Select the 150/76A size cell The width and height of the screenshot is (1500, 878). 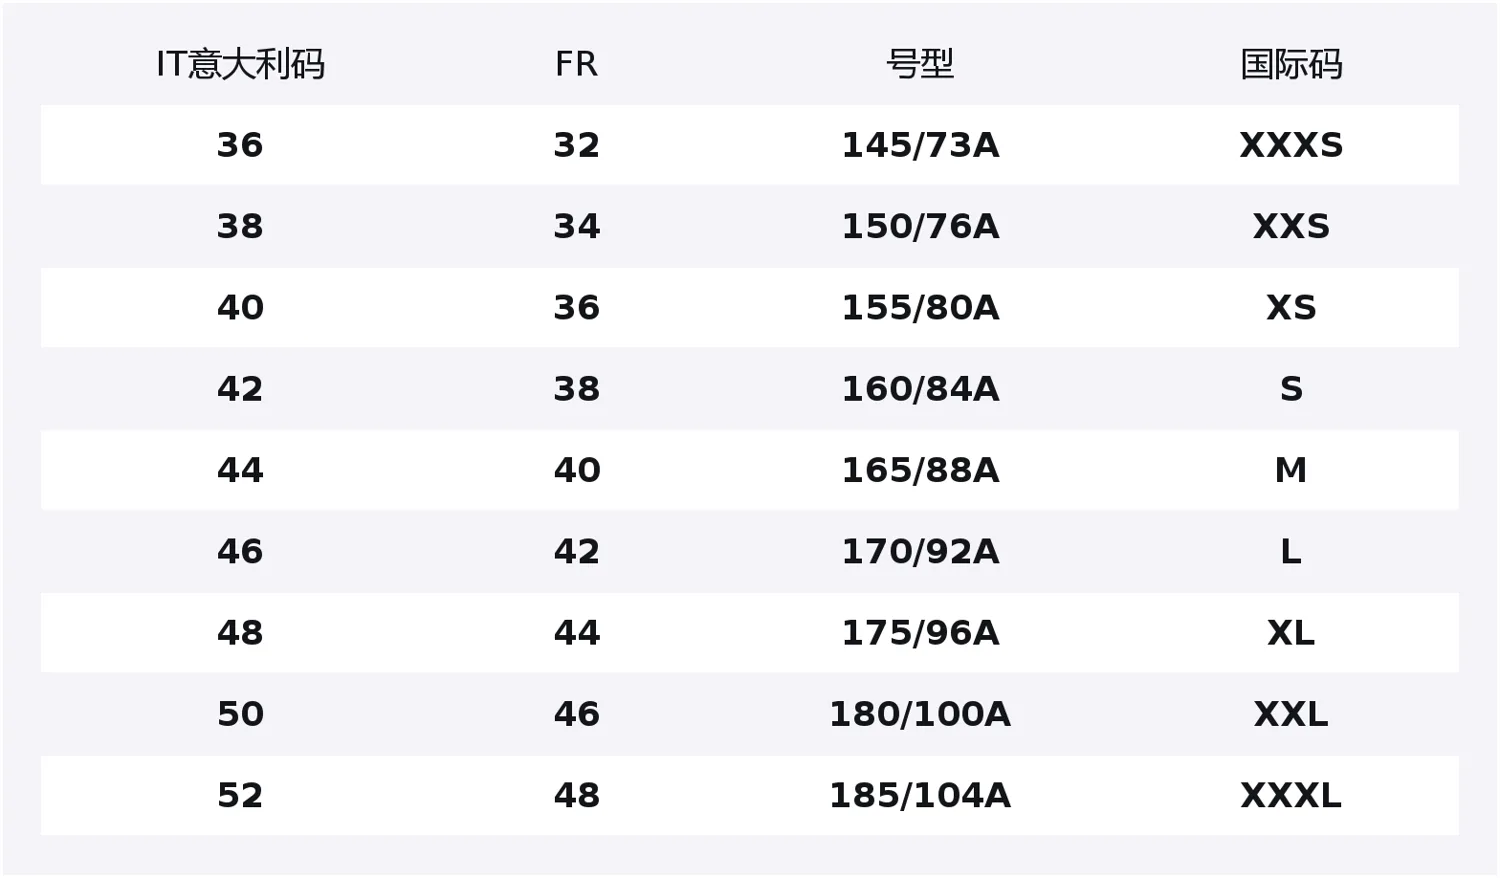pyautogui.click(x=920, y=226)
